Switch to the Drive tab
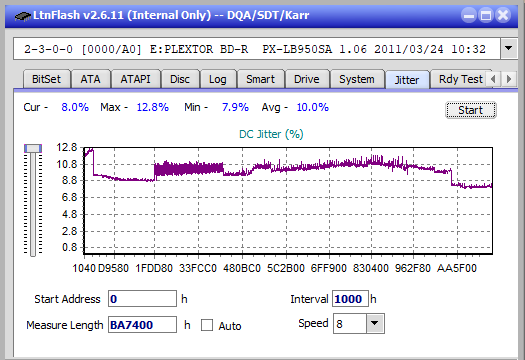The height and width of the screenshot is (360, 525). [x=306, y=79]
